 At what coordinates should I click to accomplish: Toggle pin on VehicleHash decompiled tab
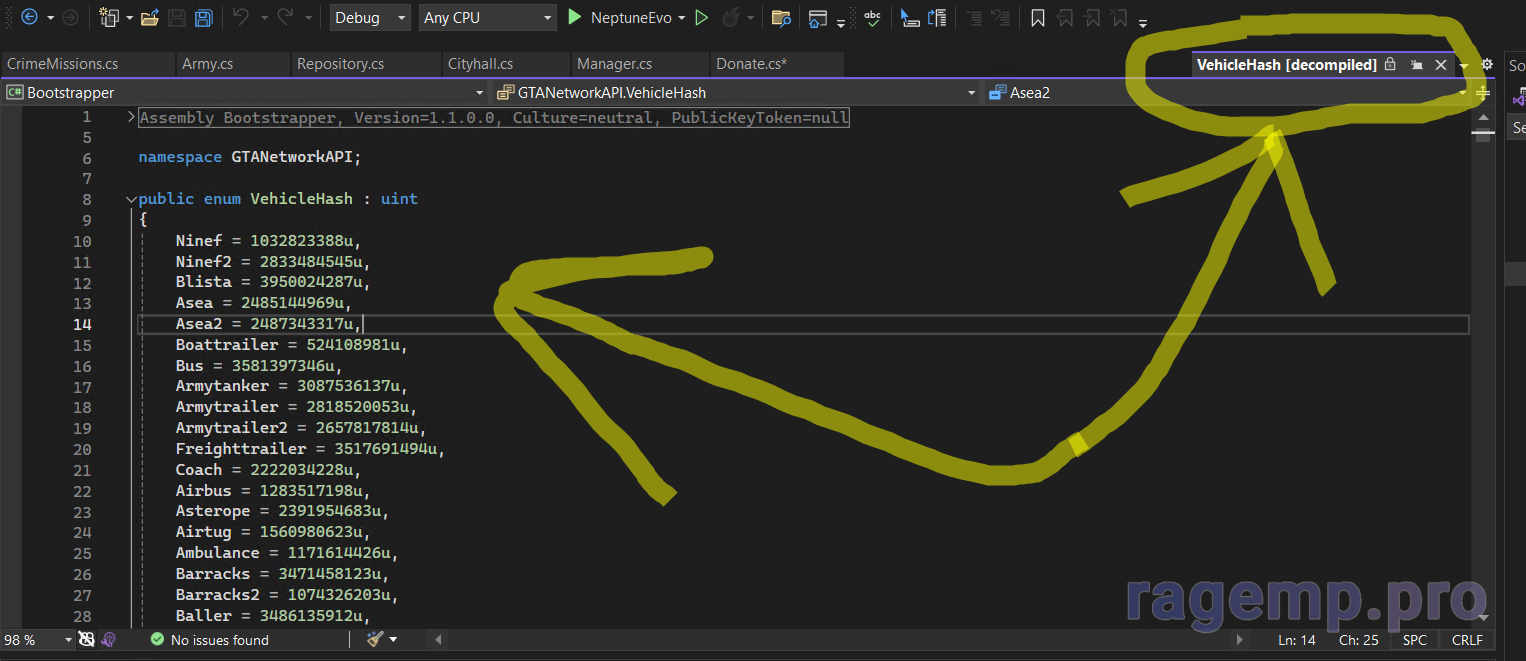coord(1416,65)
